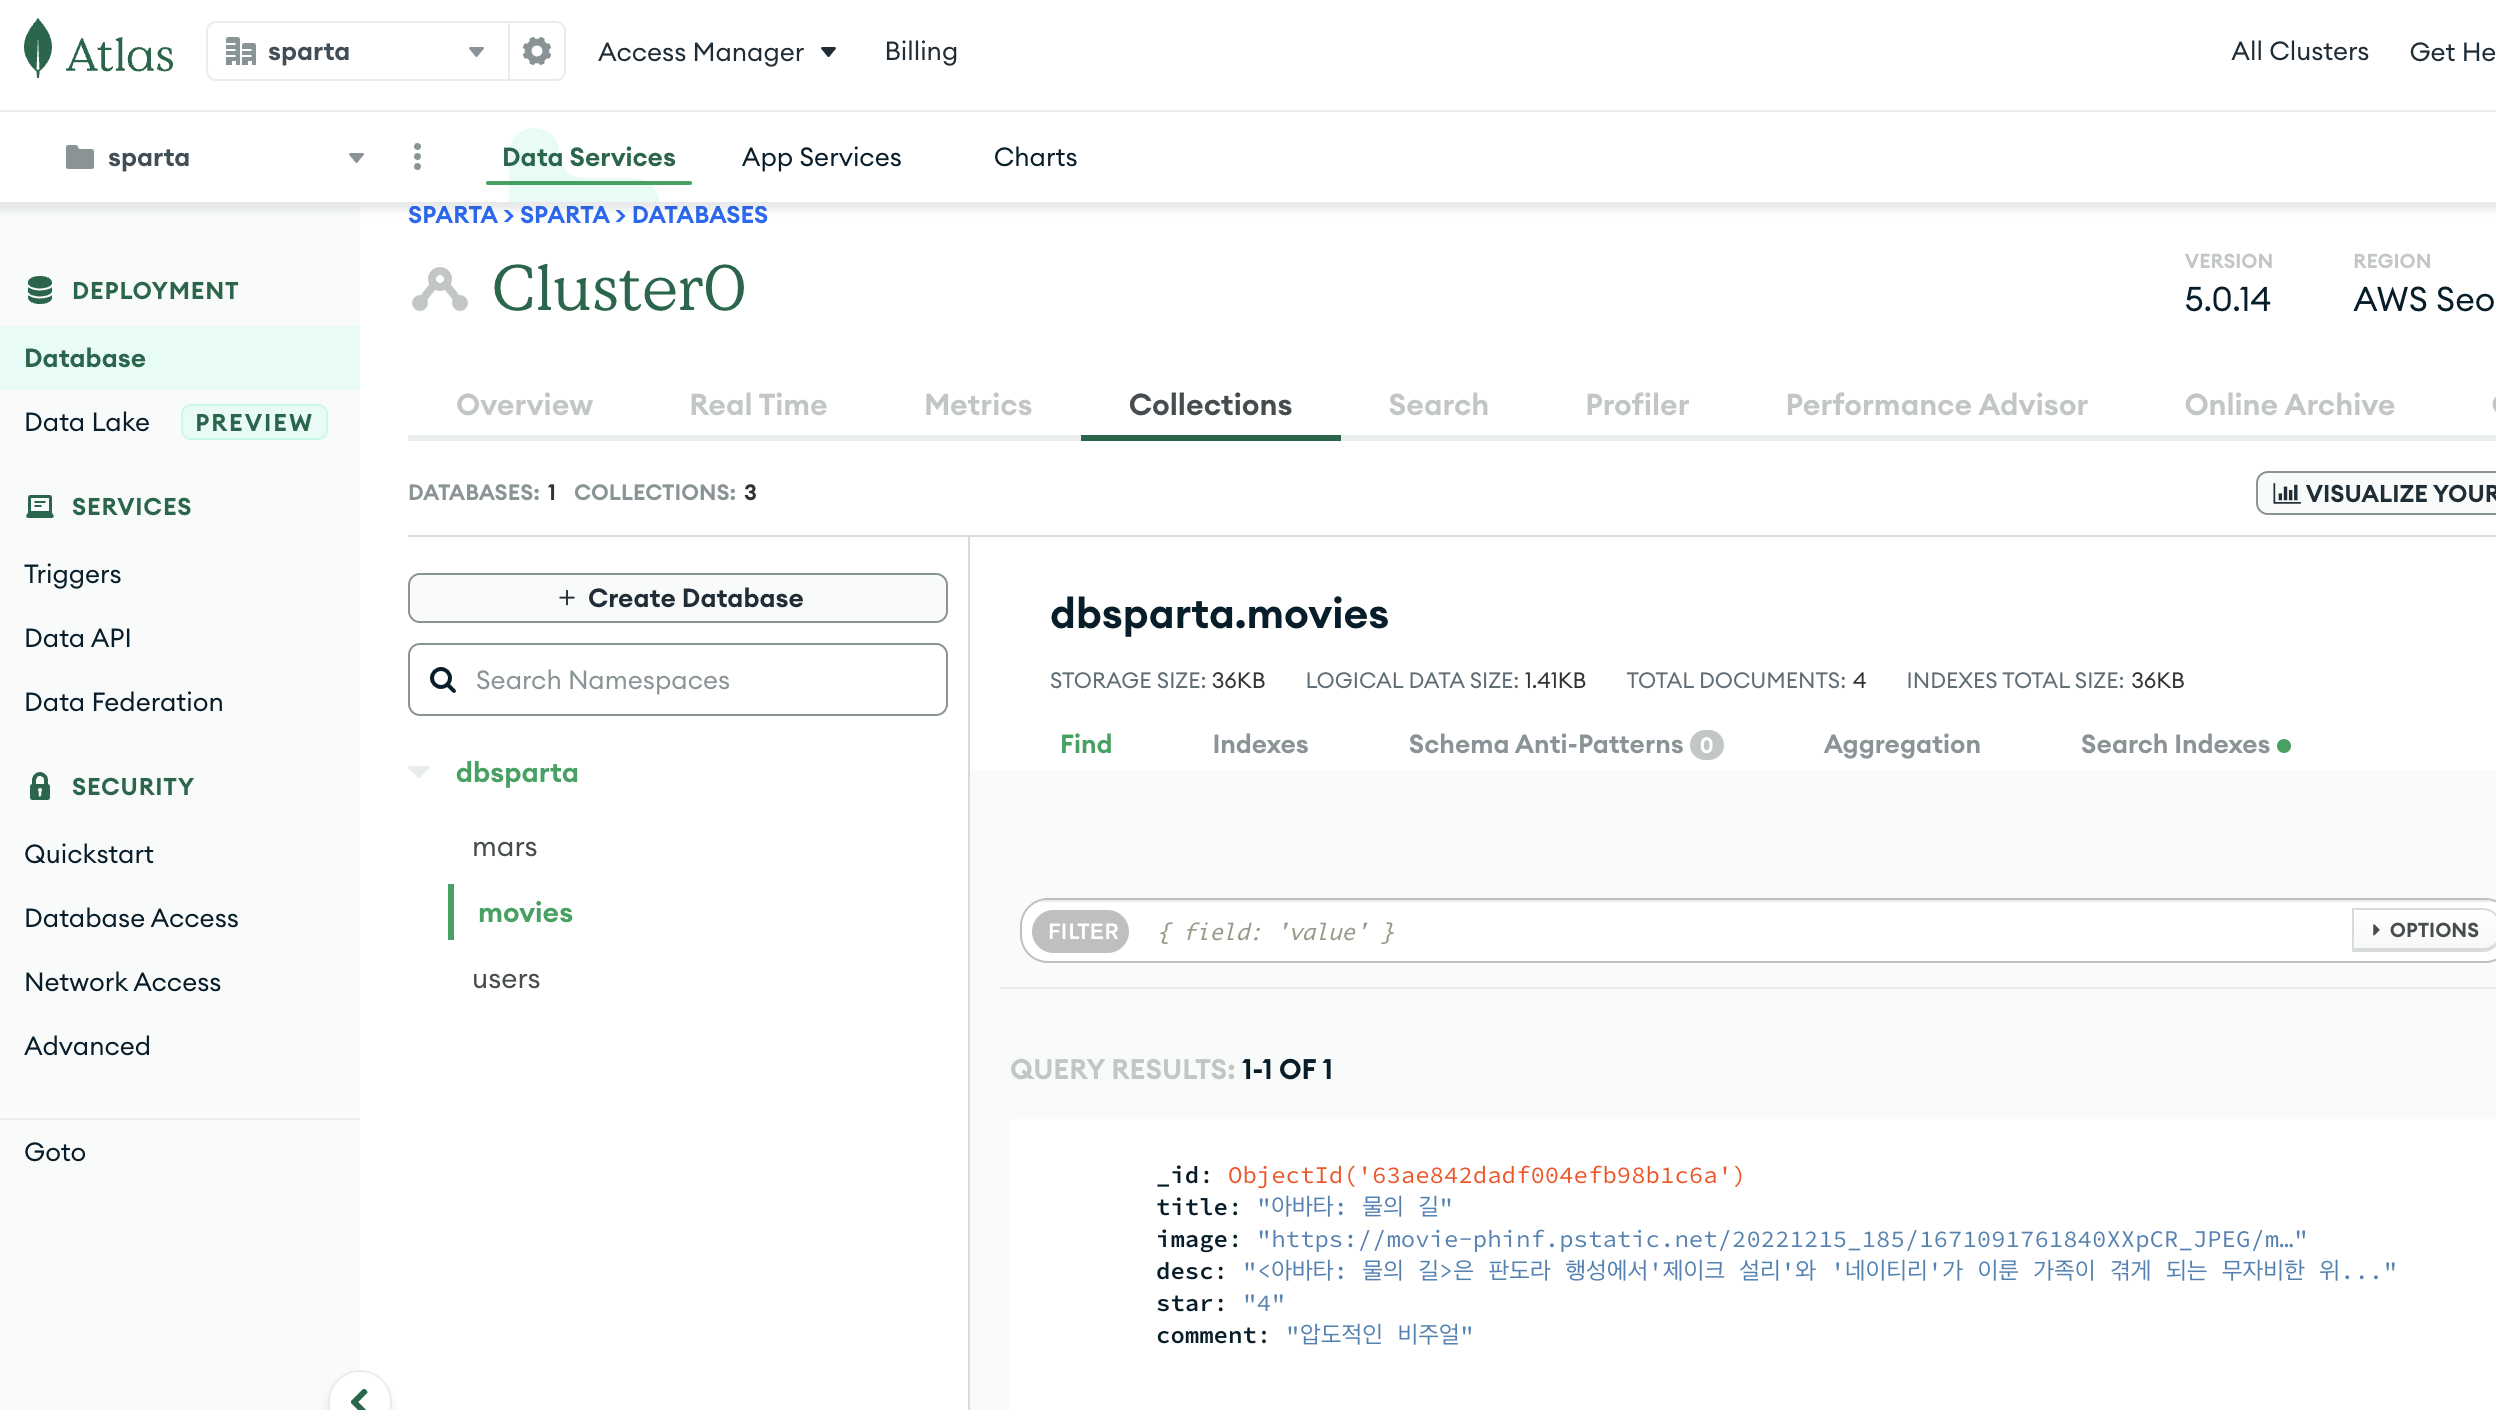
Task: Expand query OPTIONS
Action: click(x=2424, y=930)
